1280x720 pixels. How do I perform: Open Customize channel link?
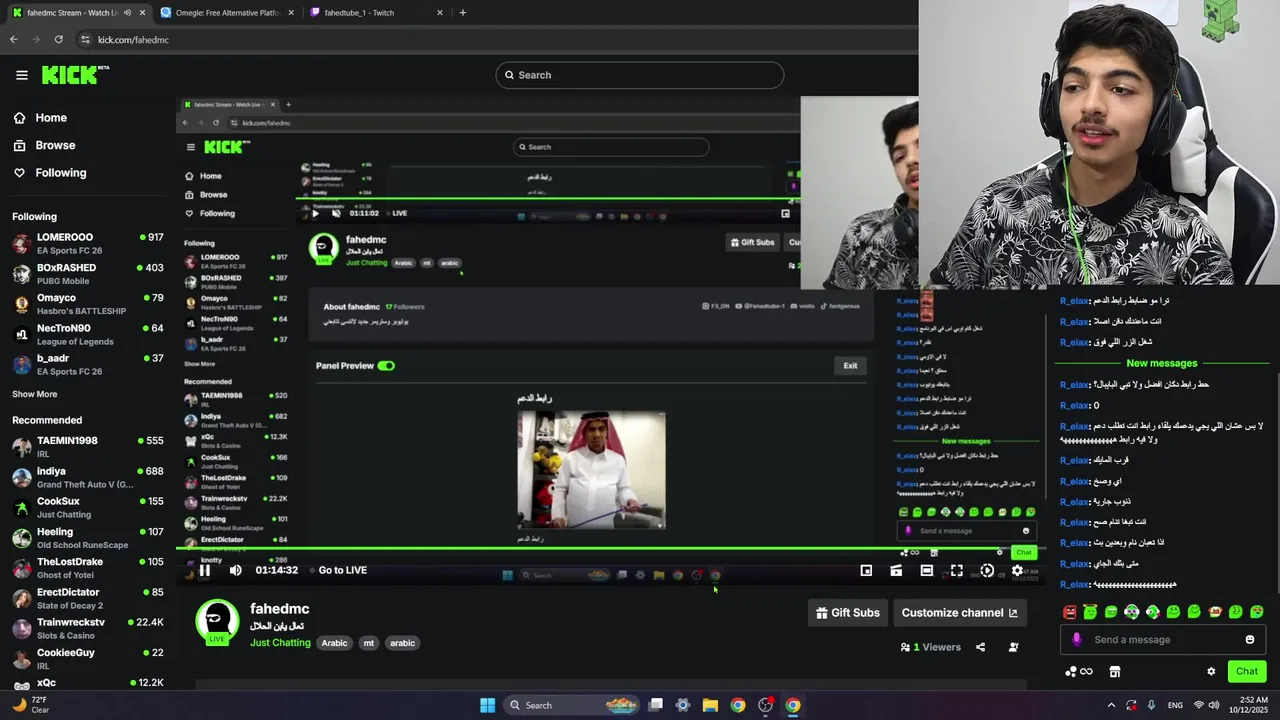pos(959,613)
